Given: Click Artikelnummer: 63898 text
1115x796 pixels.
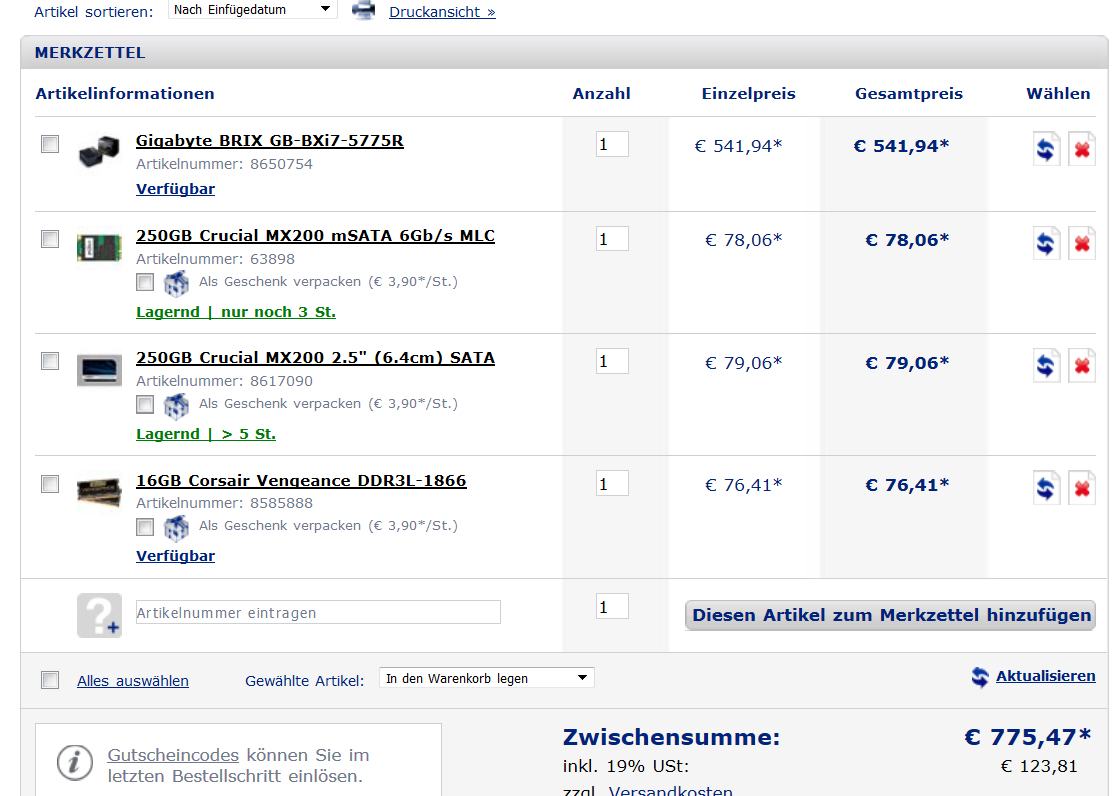Looking at the screenshot, I should (x=215, y=260).
